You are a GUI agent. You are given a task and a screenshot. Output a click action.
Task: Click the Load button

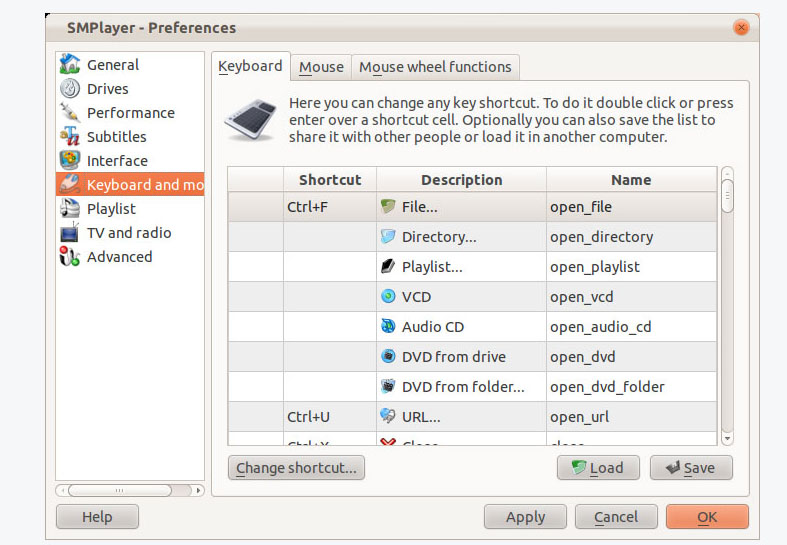(598, 468)
